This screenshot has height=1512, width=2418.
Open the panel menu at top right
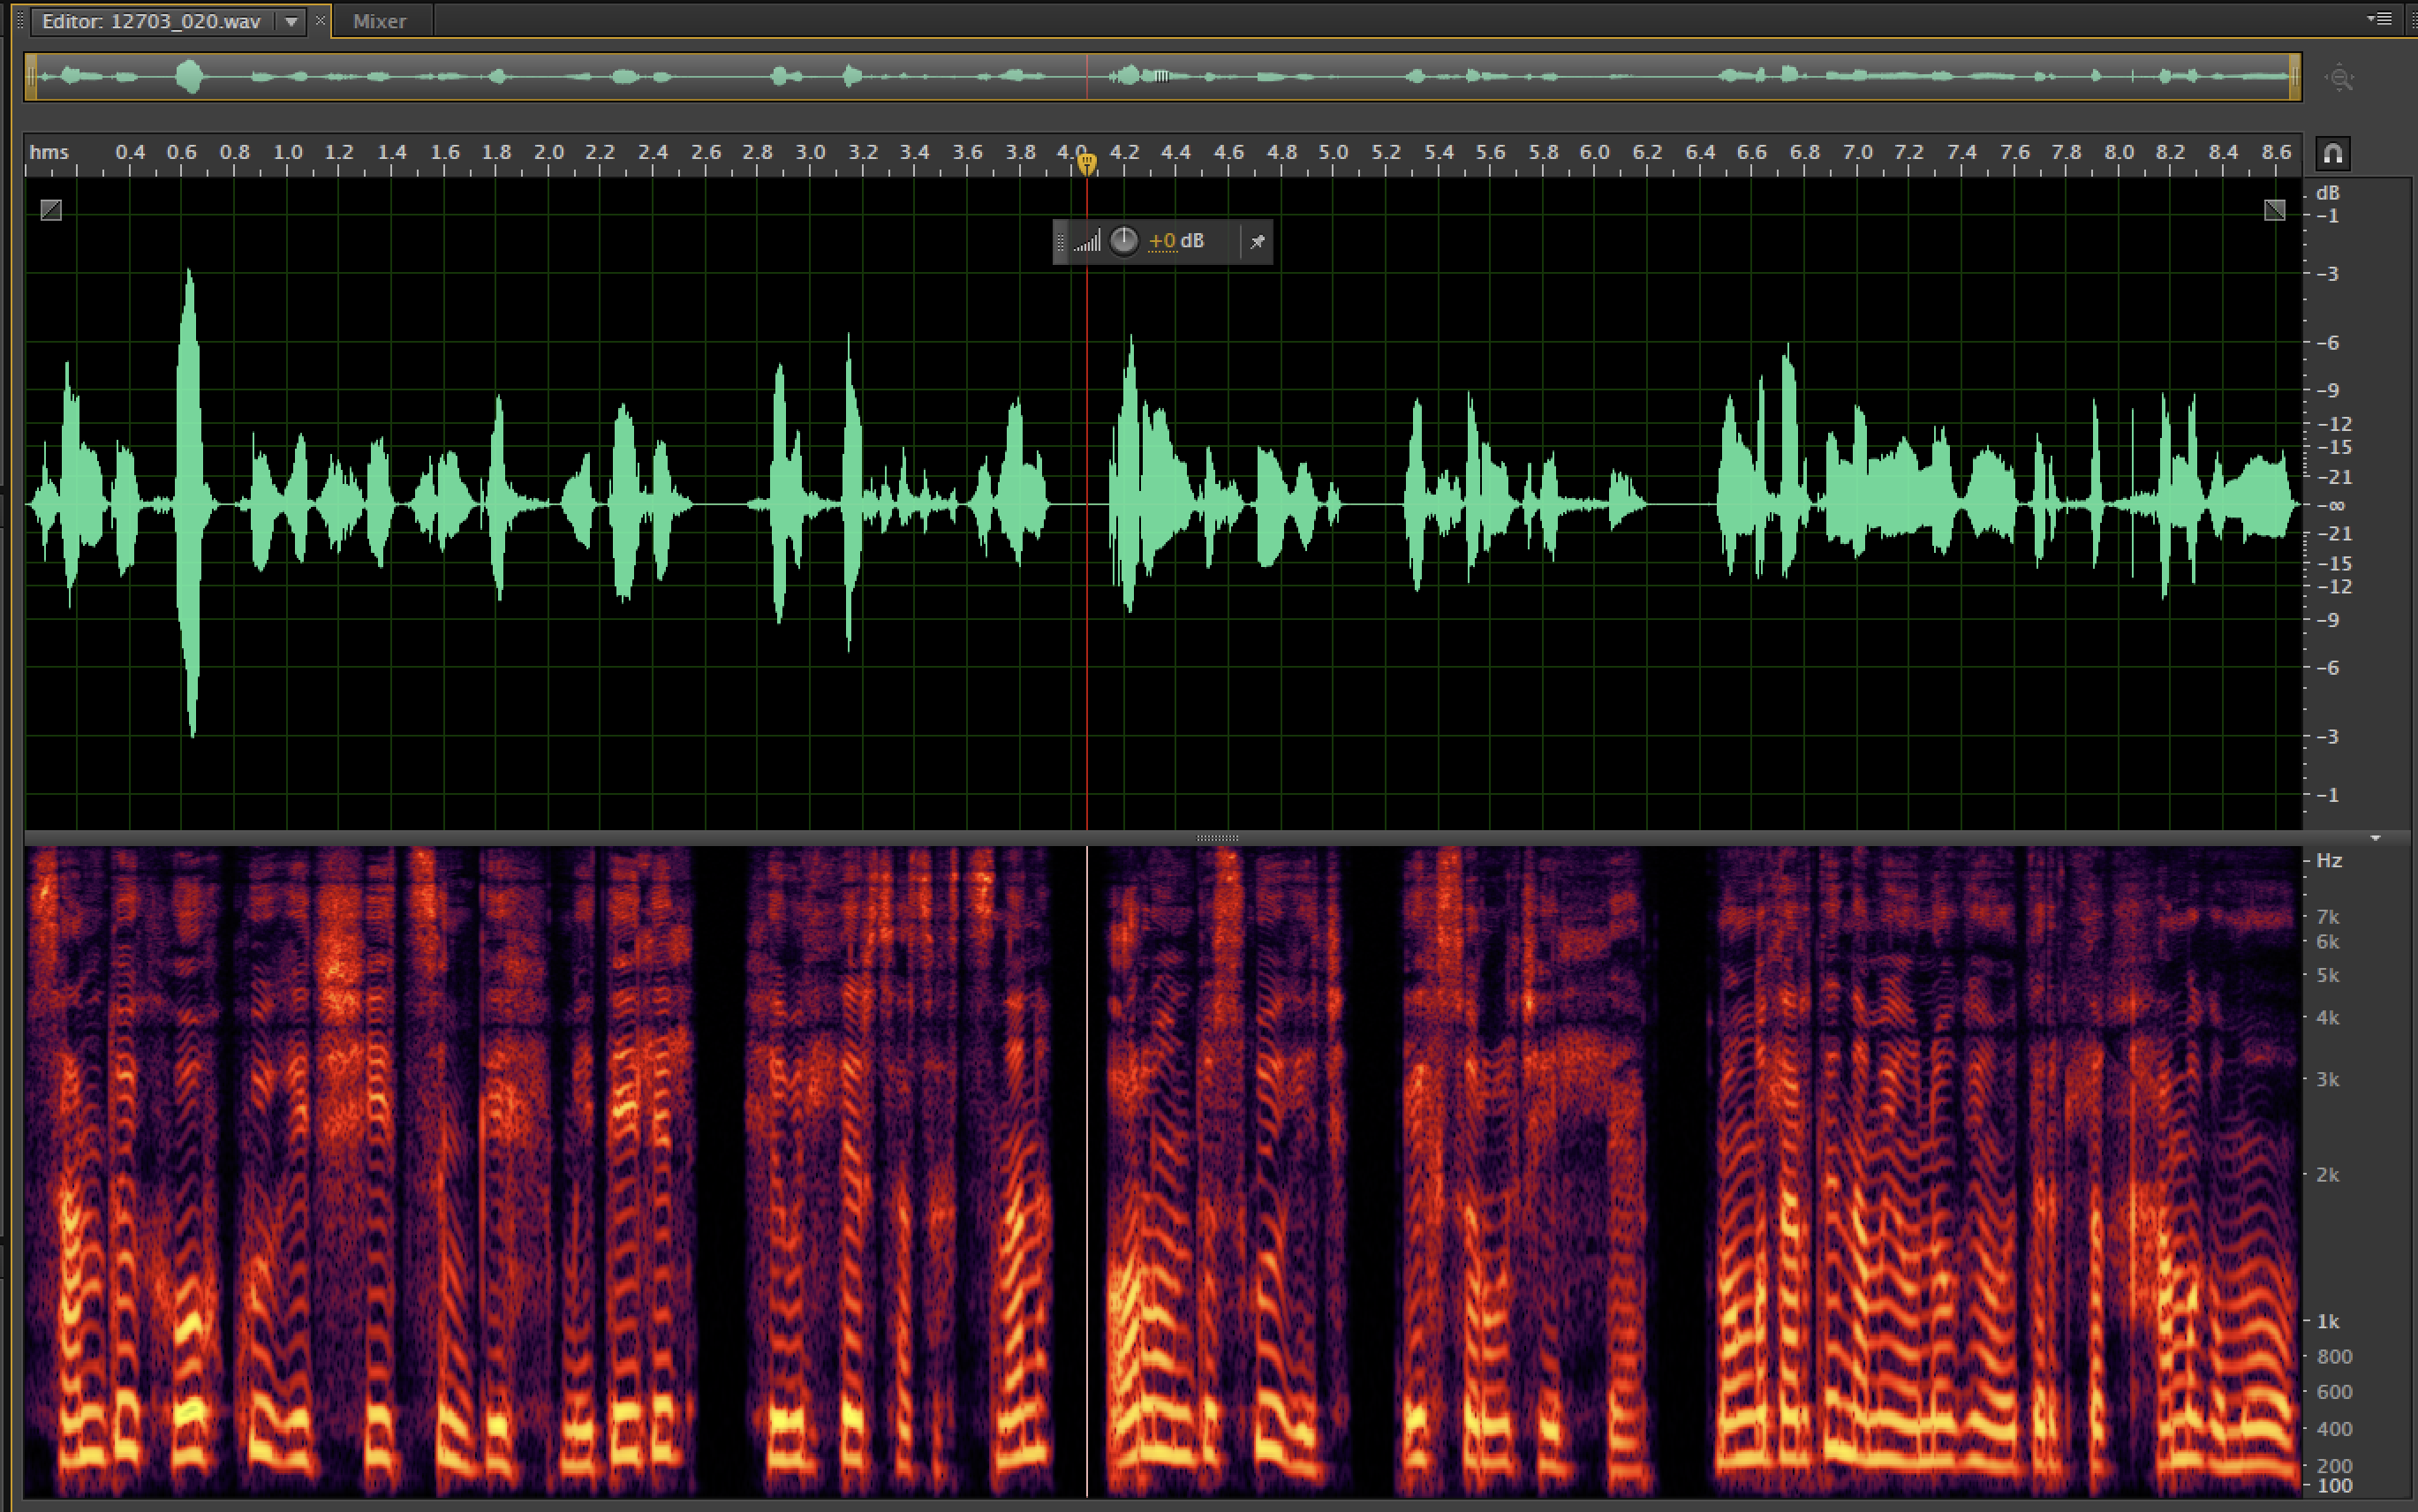coord(2380,19)
